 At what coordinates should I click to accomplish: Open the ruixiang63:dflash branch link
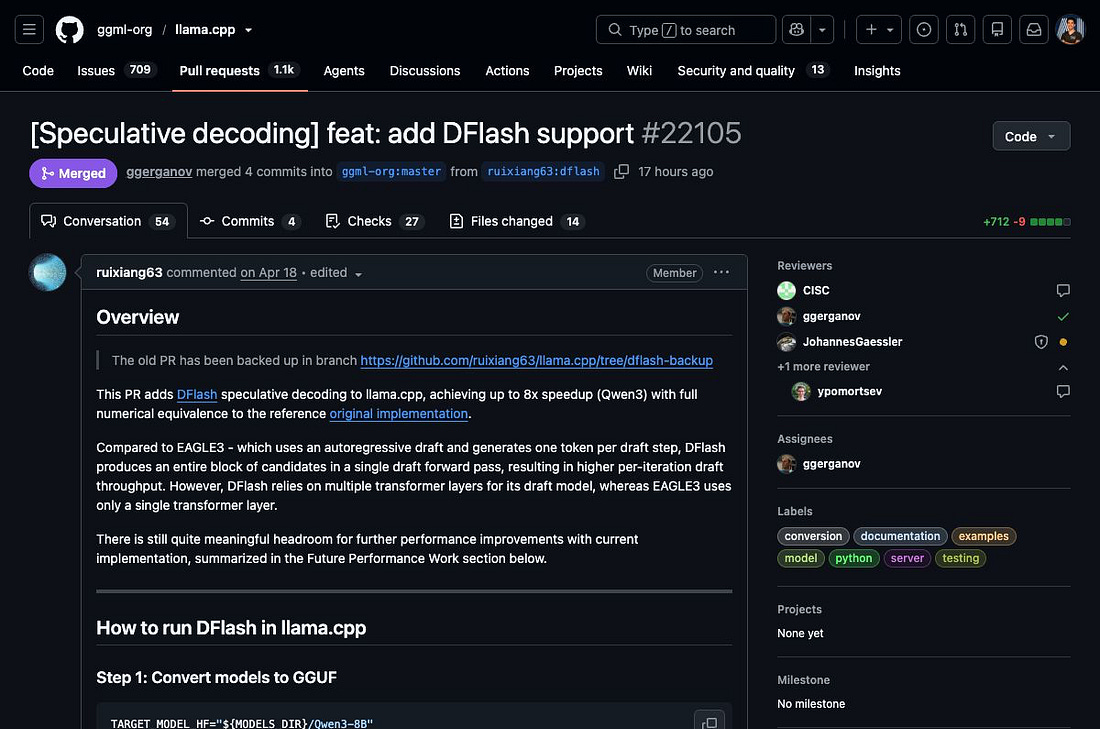543,171
